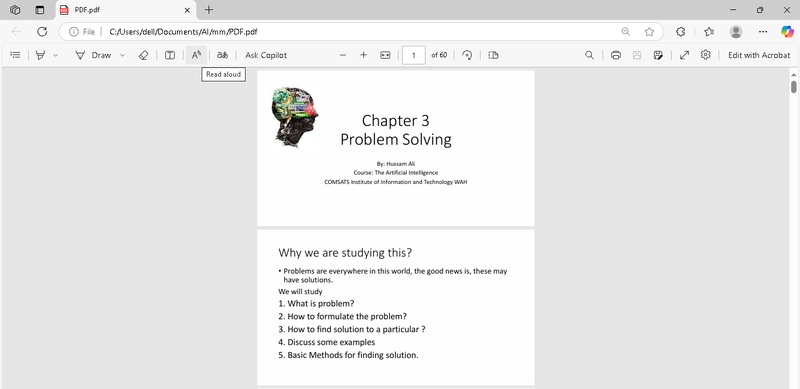800x389 pixels.
Task: Open a new tab
Action: (209, 10)
